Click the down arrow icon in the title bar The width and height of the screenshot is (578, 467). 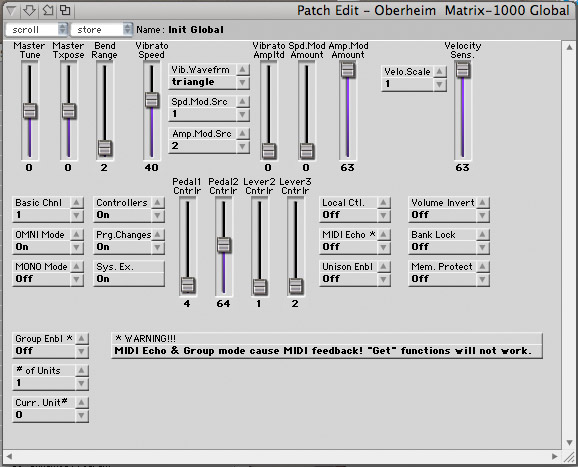(x=29, y=11)
